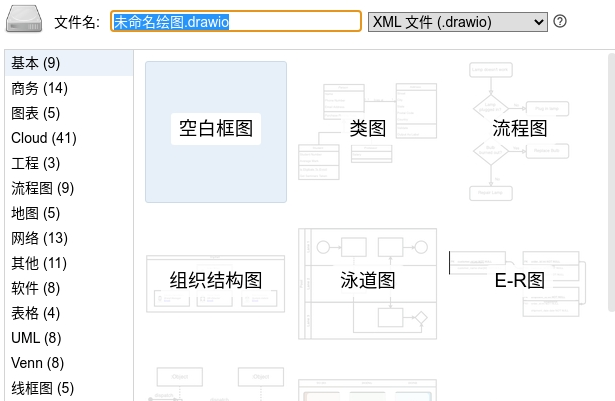Click the template list vertical scrollbar

tap(611, 182)
